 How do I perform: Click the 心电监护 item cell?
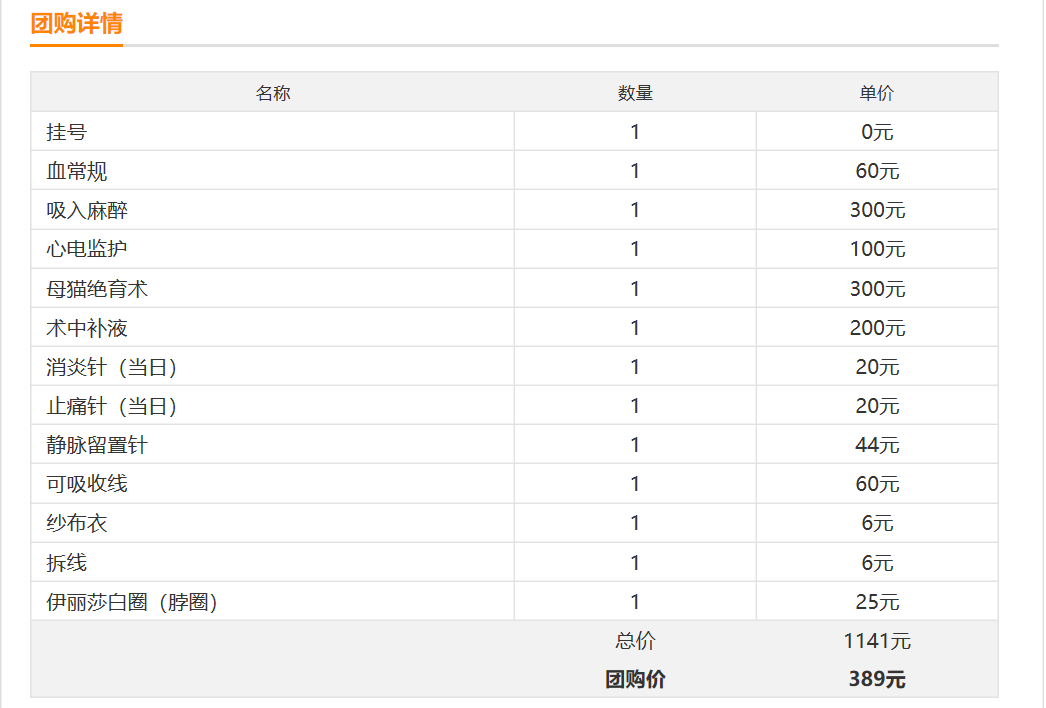coord(272,249)
